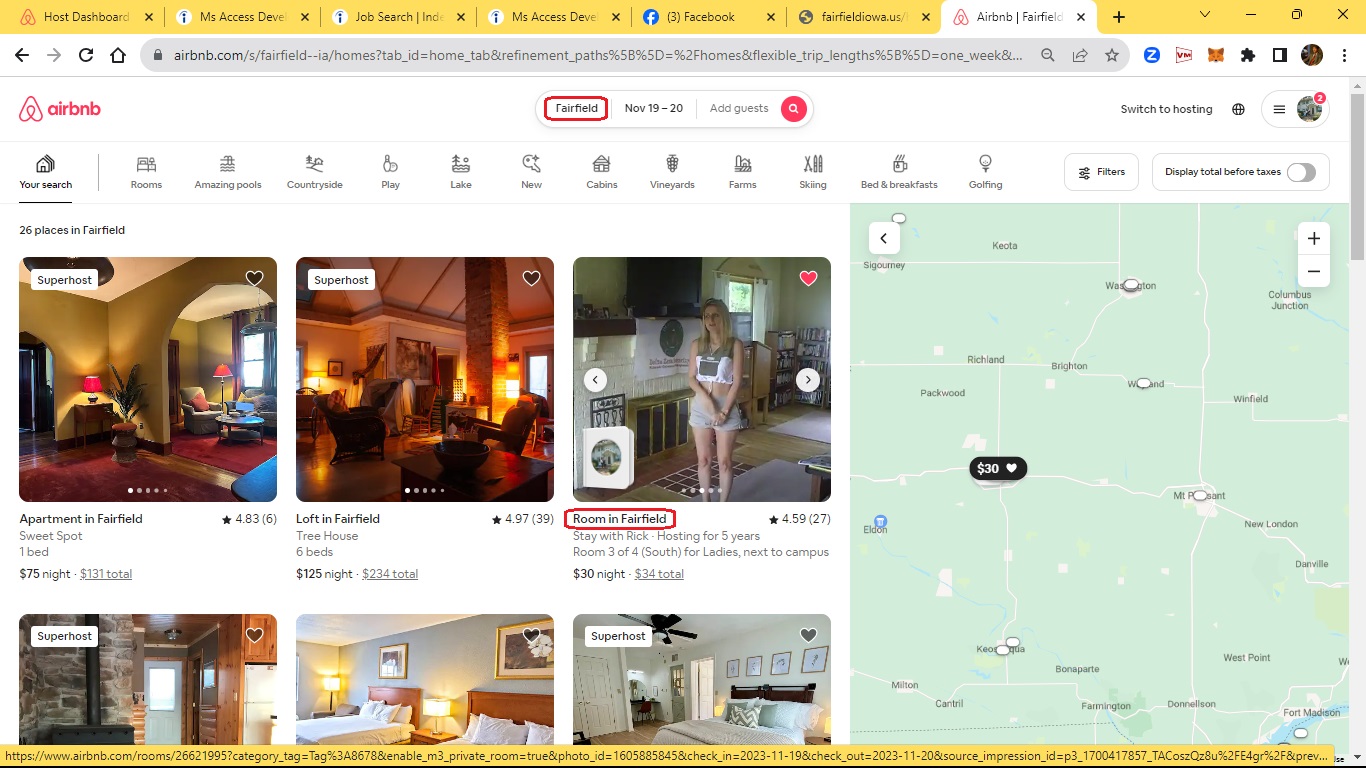Select the Cabins category

[602, 172]
